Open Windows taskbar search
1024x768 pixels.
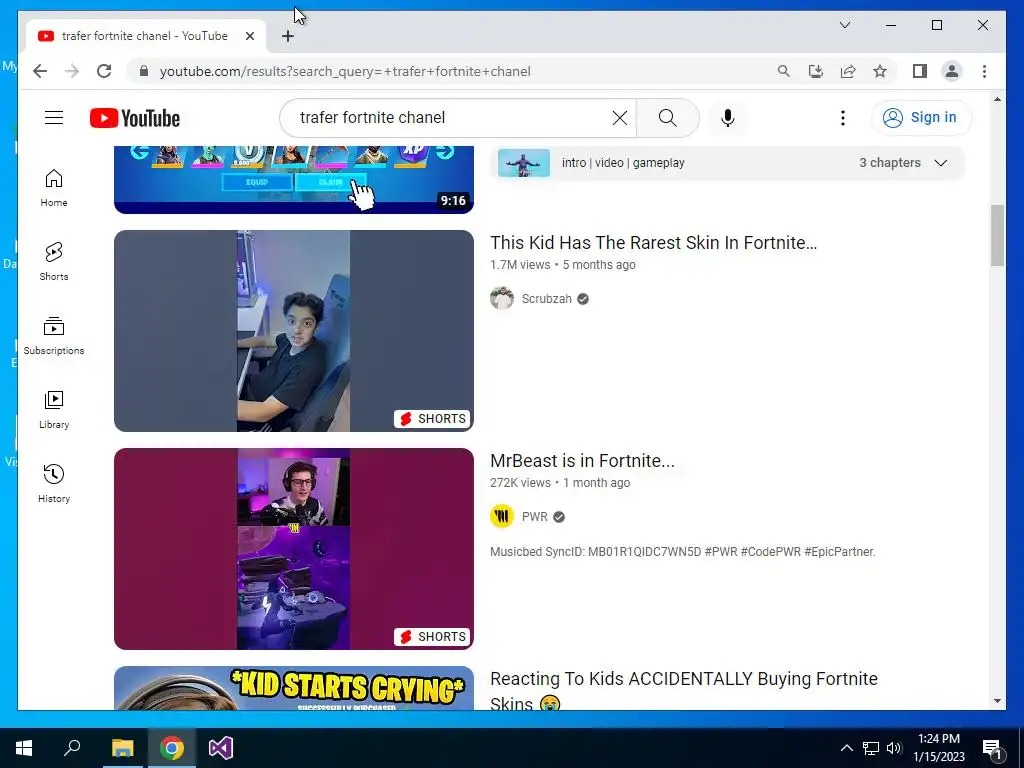(x=72, y=748)
